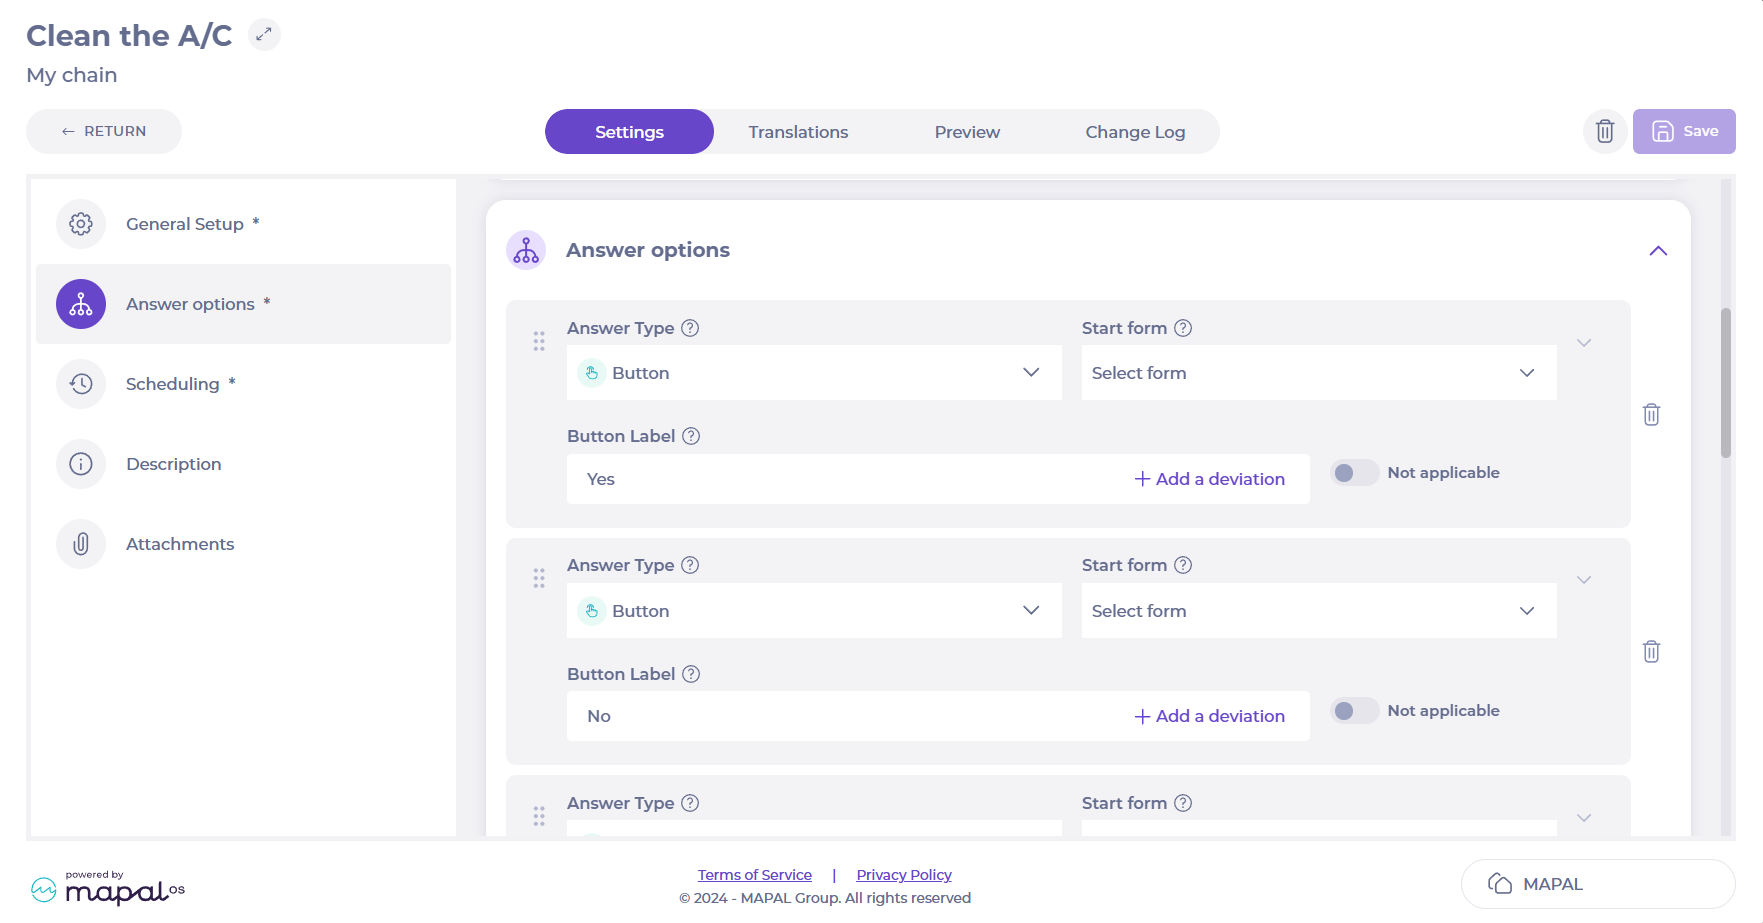
Task: Go to Scheduling in the sidebar
Action: coord(172,384)
